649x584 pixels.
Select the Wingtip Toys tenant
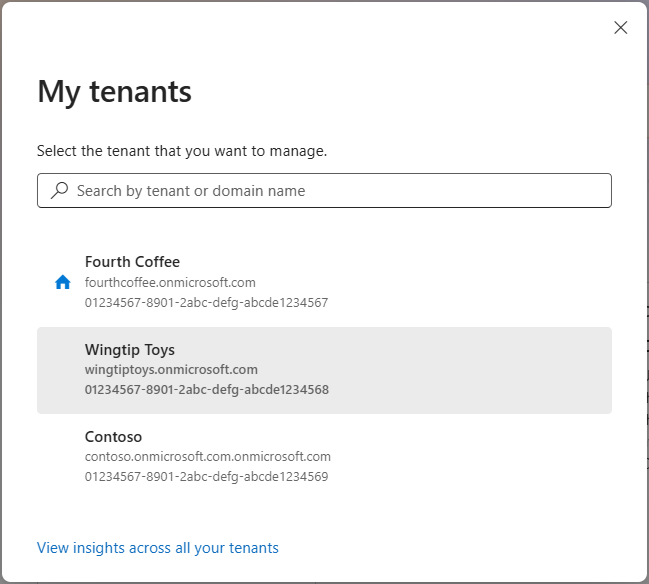(324, 370)
